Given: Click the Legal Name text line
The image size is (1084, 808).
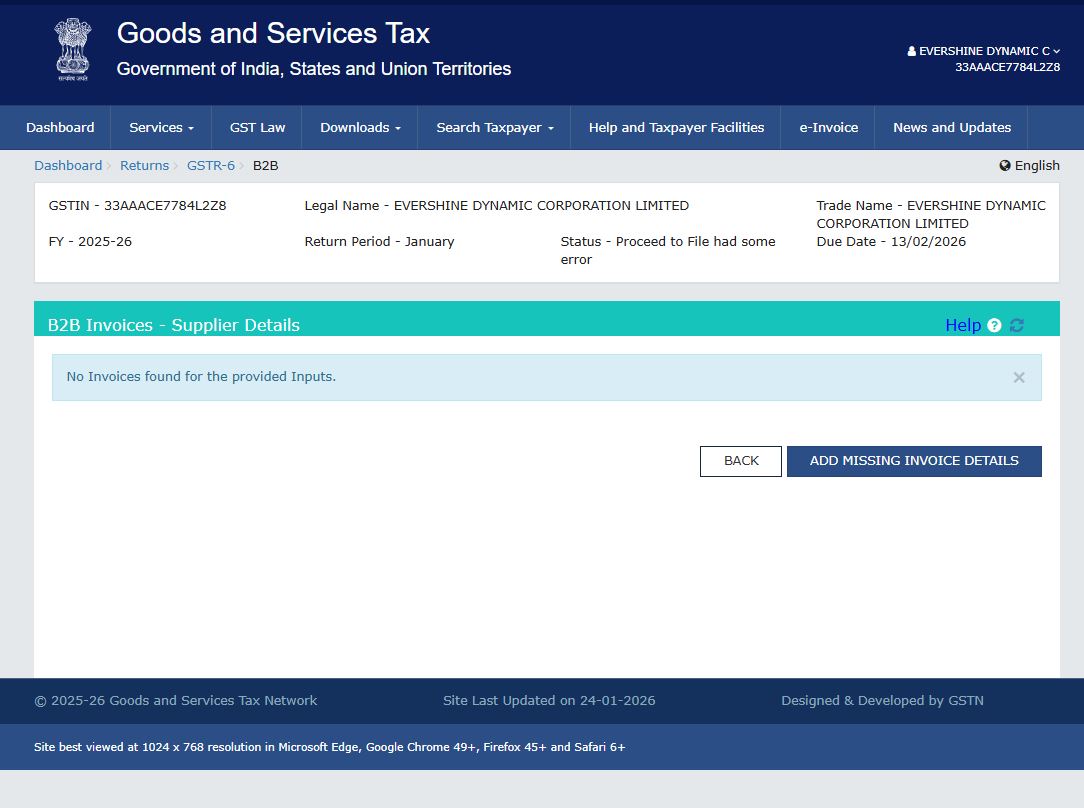Looking at the screenshot, I should (x=496, y=205).
